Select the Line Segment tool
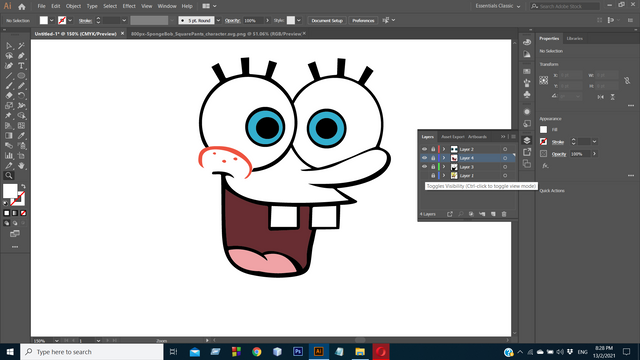Image resolution: width=640 pixels, height=360 pixels. click(9, 76)
